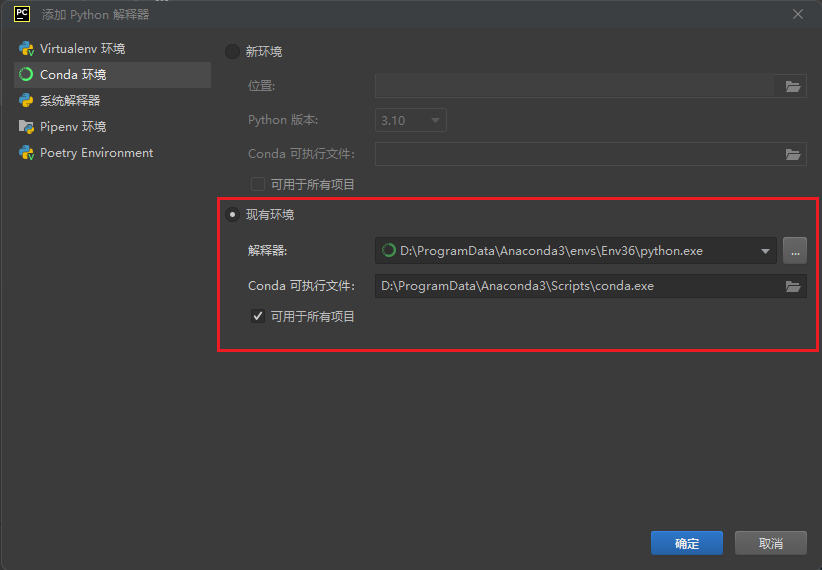The height and width of the screenshot is (570, 822).
Task: Click the 取消 button
Action: [771, 543]
